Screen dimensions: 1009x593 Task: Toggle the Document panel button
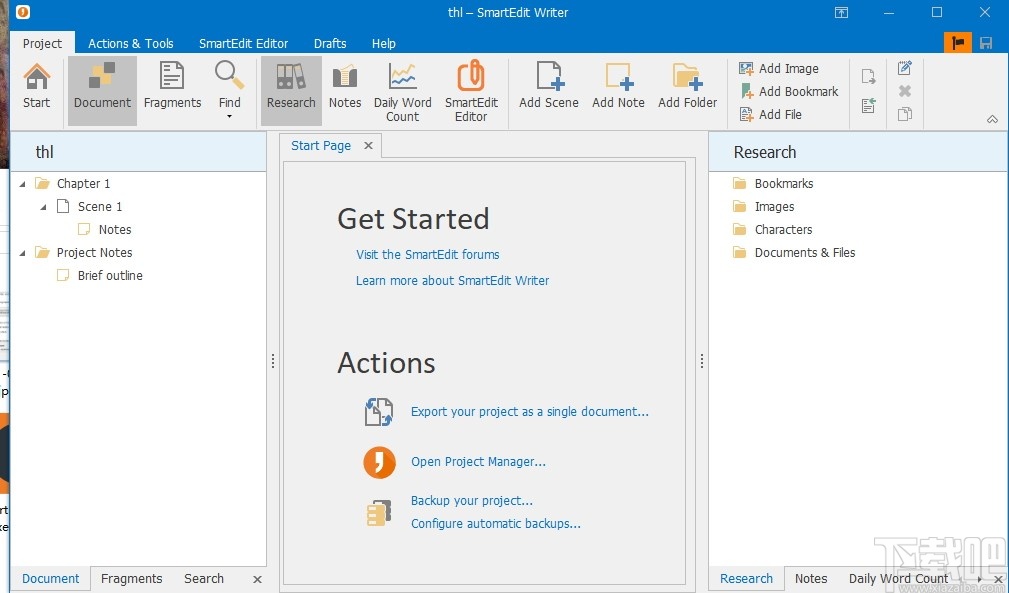[x=101, y=88]
